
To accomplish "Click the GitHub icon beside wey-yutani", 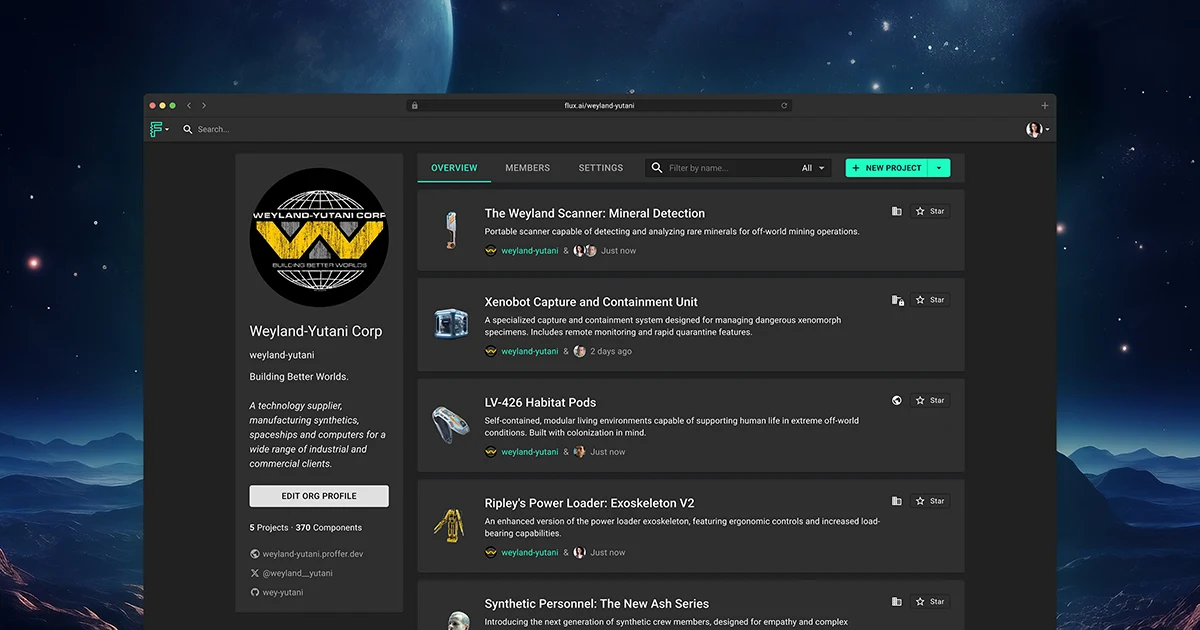I will tap(254, 593).
